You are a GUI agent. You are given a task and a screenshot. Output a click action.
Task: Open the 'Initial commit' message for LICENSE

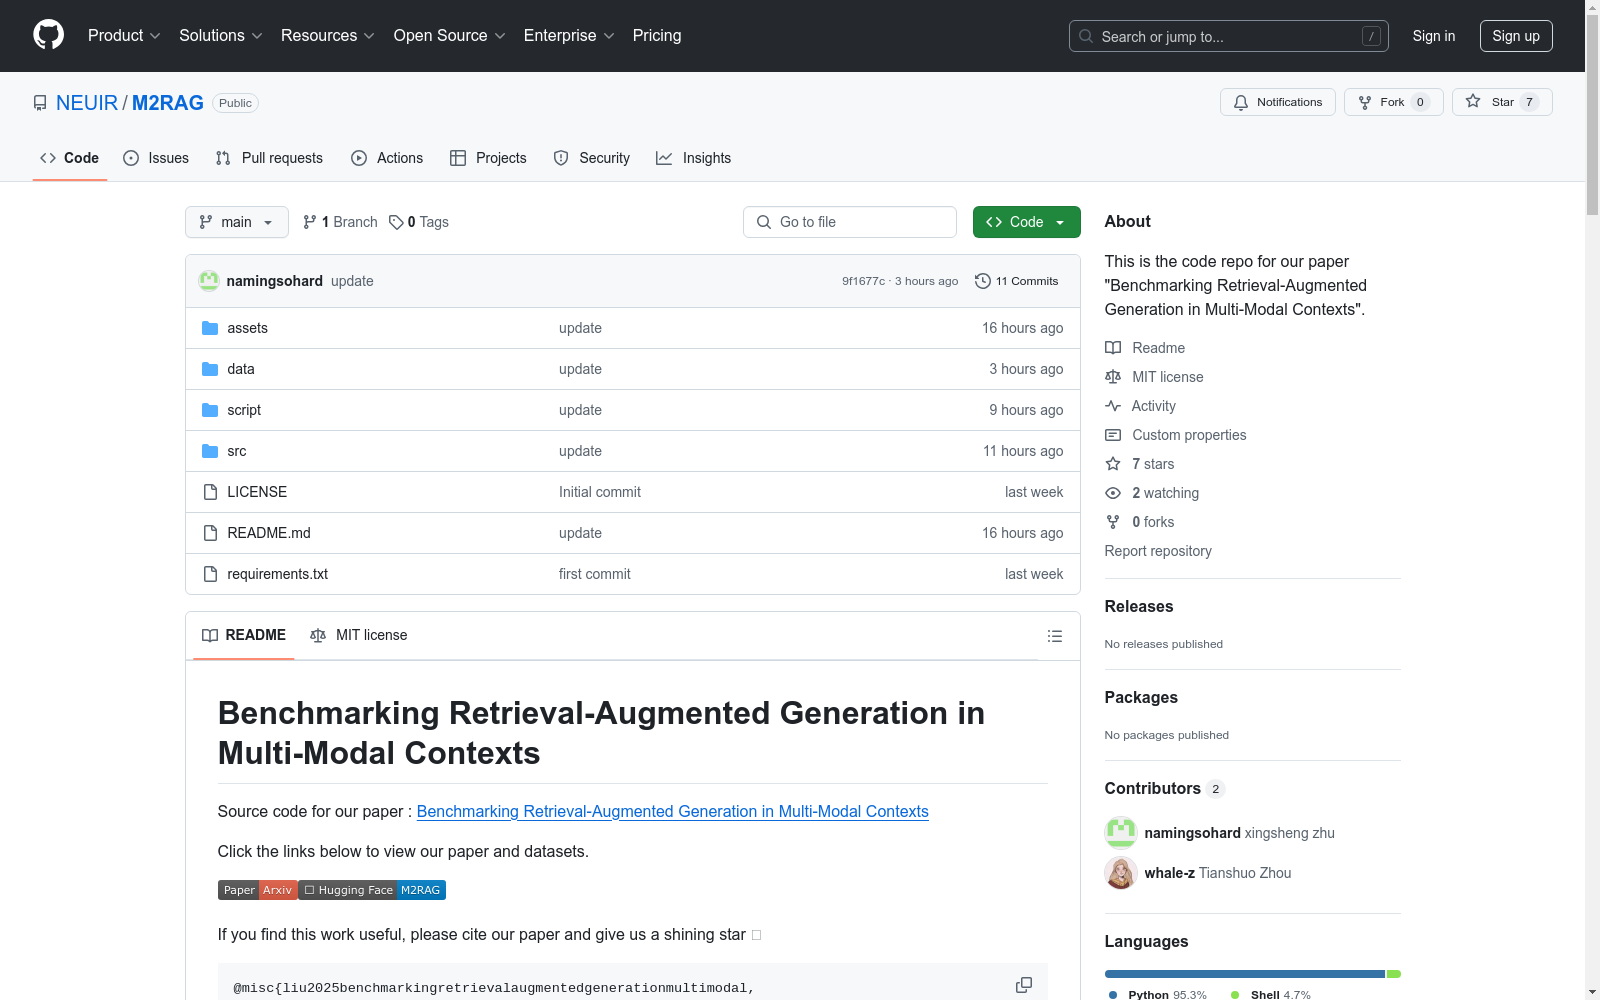point(600,492)
